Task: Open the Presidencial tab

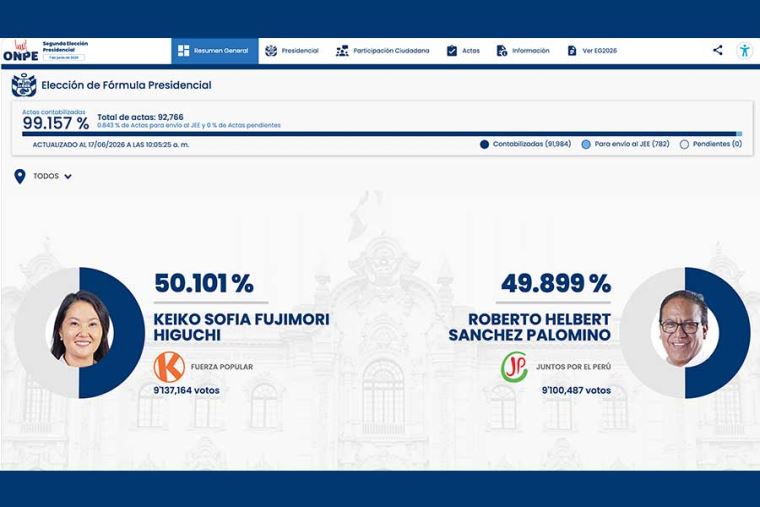Action: click(x=292, y=50)
